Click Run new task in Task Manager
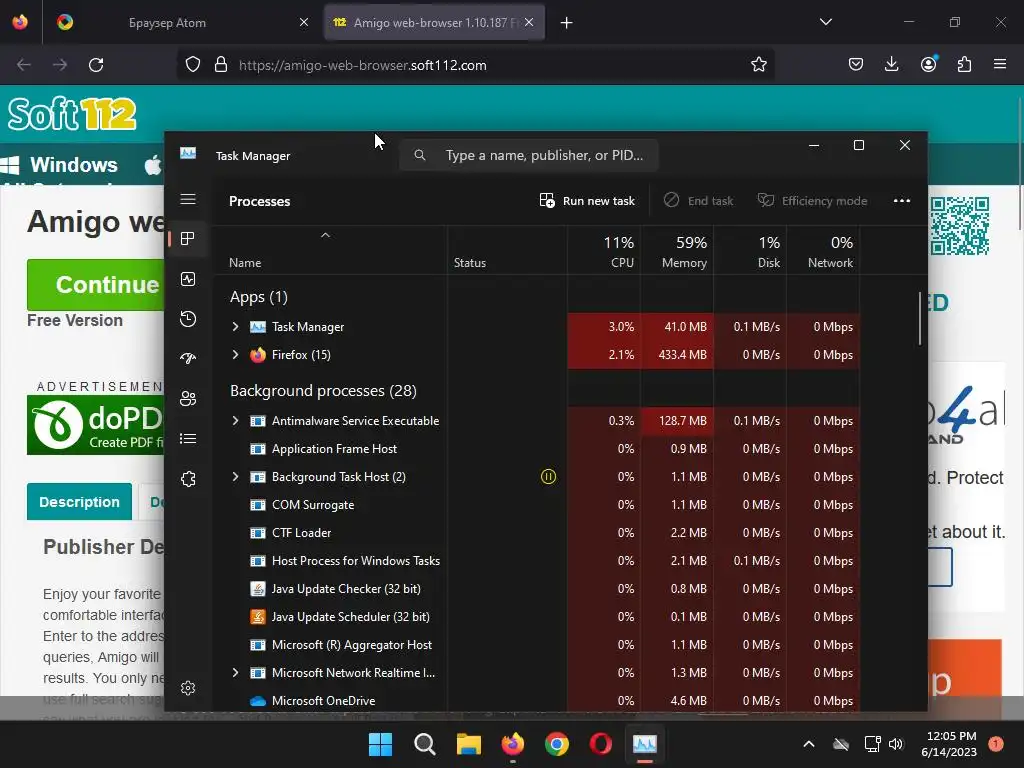The height and width of the screenshot is (768, 1024). (587, 200)
